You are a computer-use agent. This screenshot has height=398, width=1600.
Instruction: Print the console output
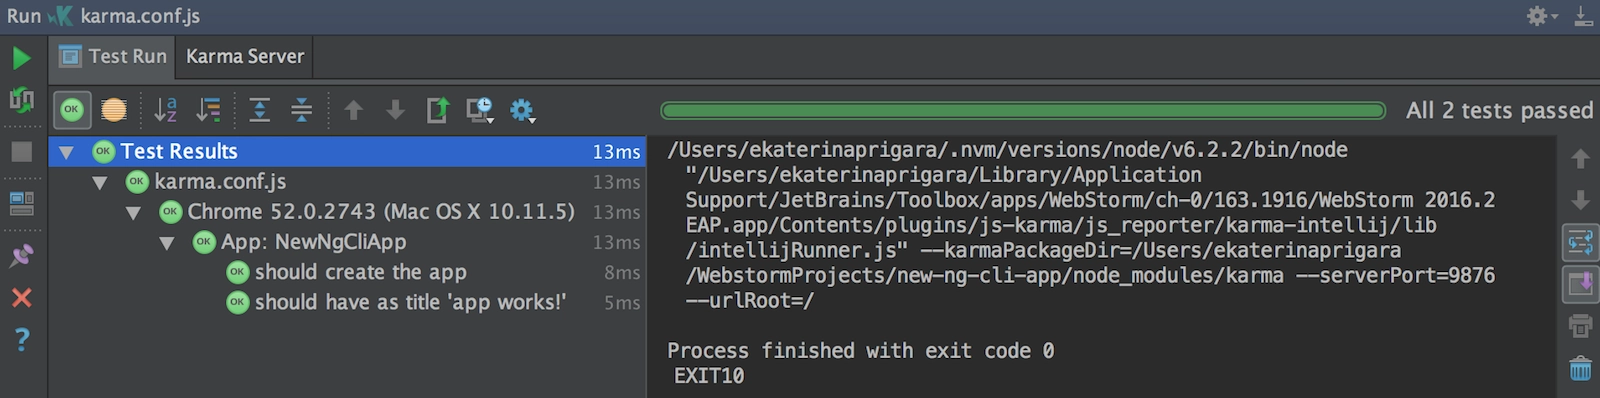[x=1580, y=326]
